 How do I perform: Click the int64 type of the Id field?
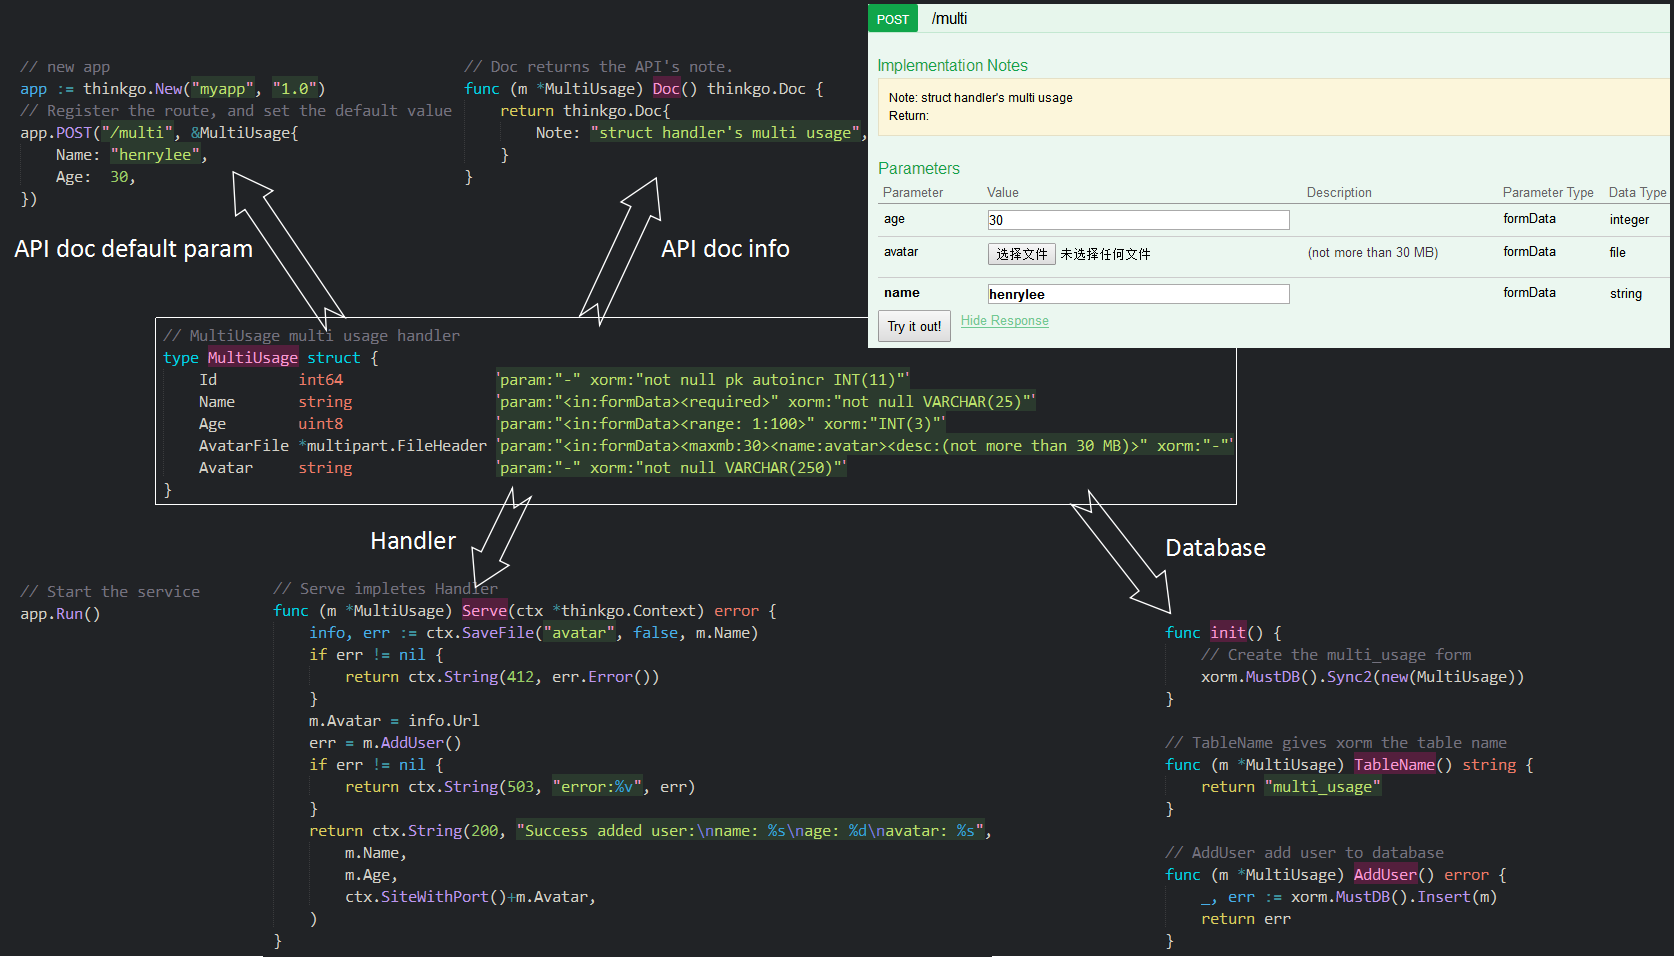click(320, 380)
